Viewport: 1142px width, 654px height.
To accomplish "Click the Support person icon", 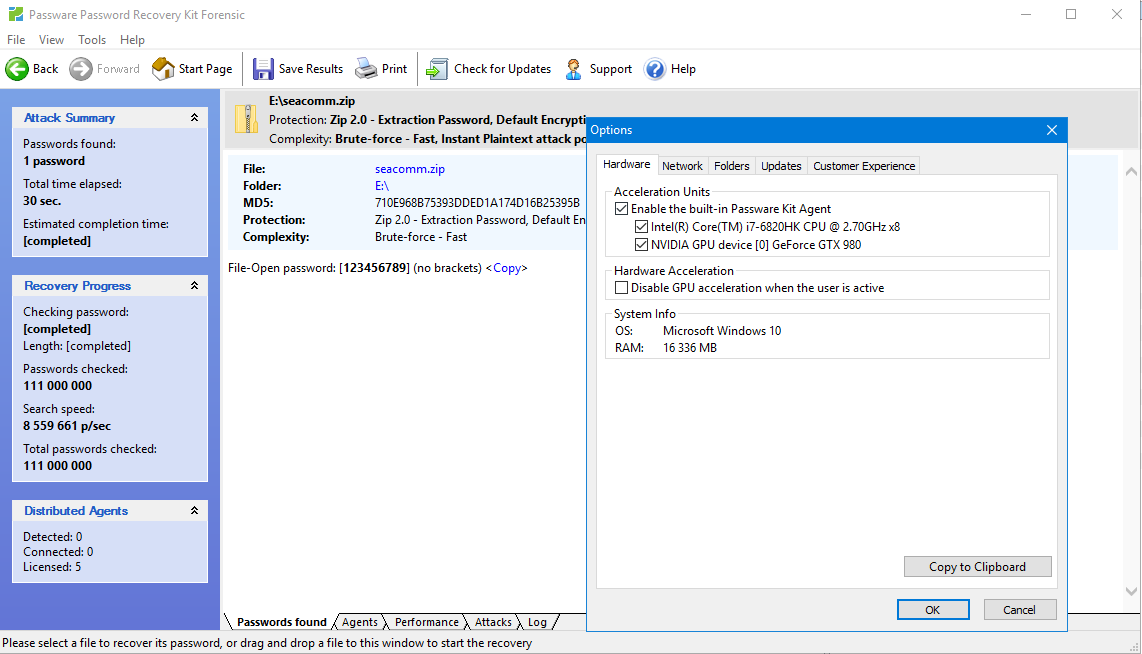I will pos(574,69).
